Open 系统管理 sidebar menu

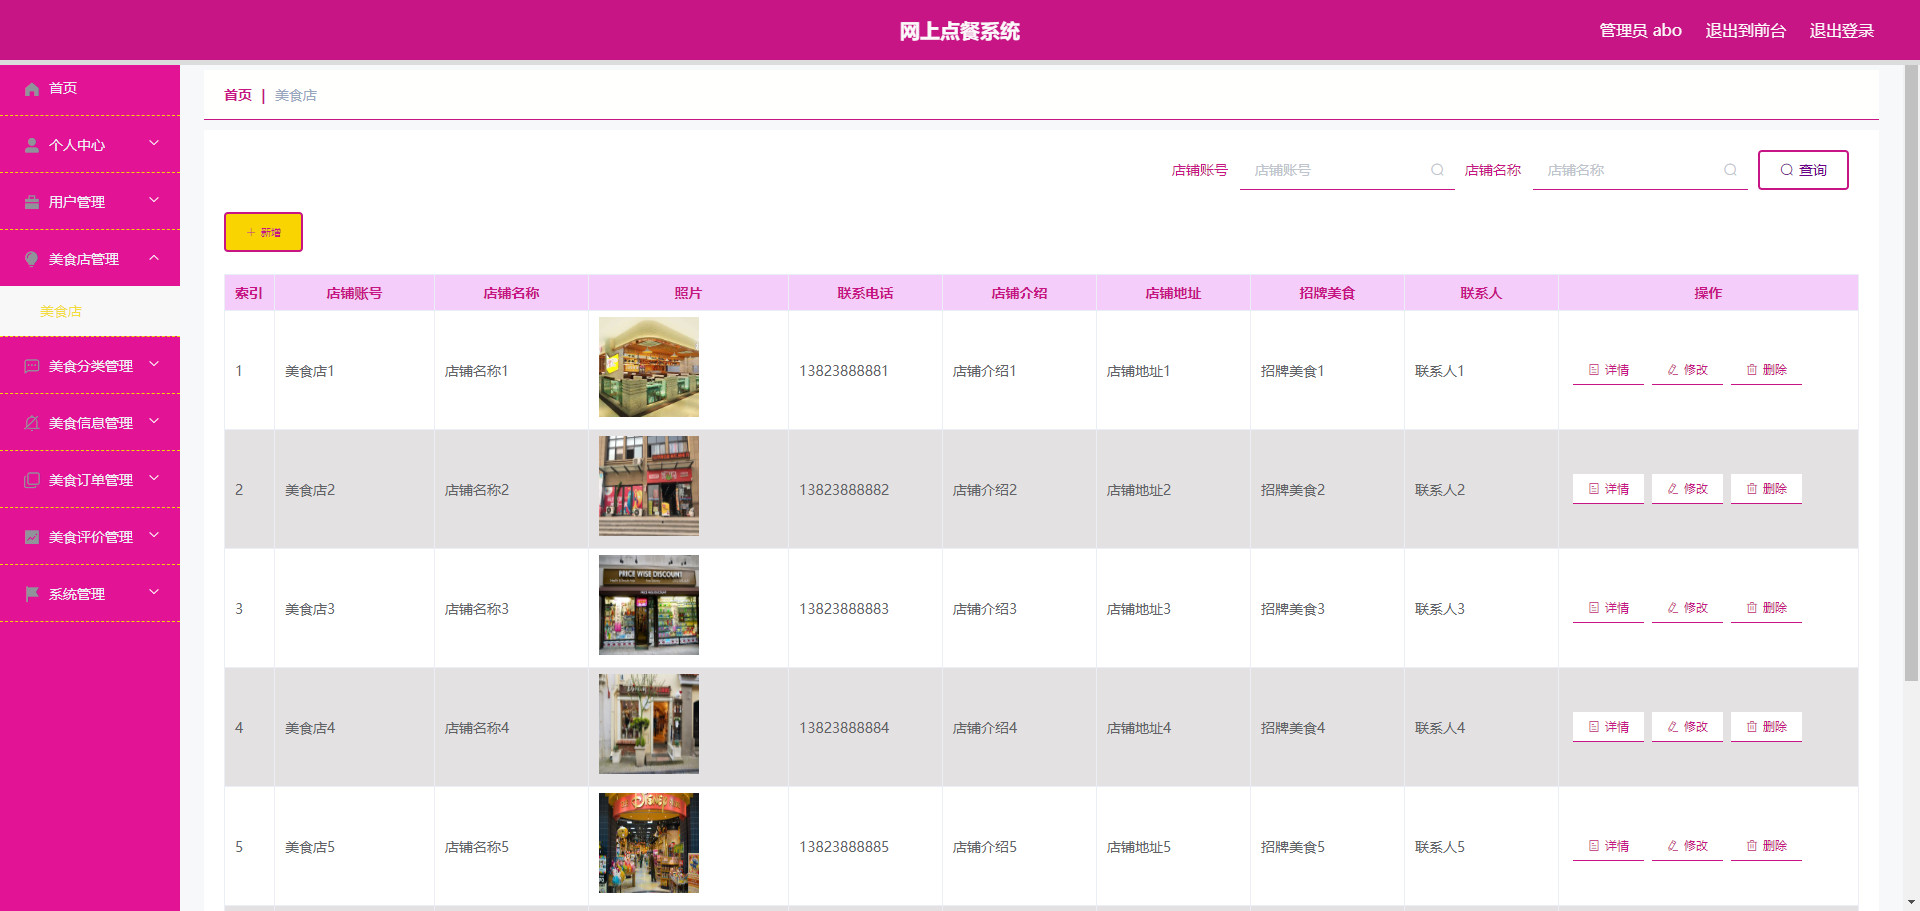[90, 594]
